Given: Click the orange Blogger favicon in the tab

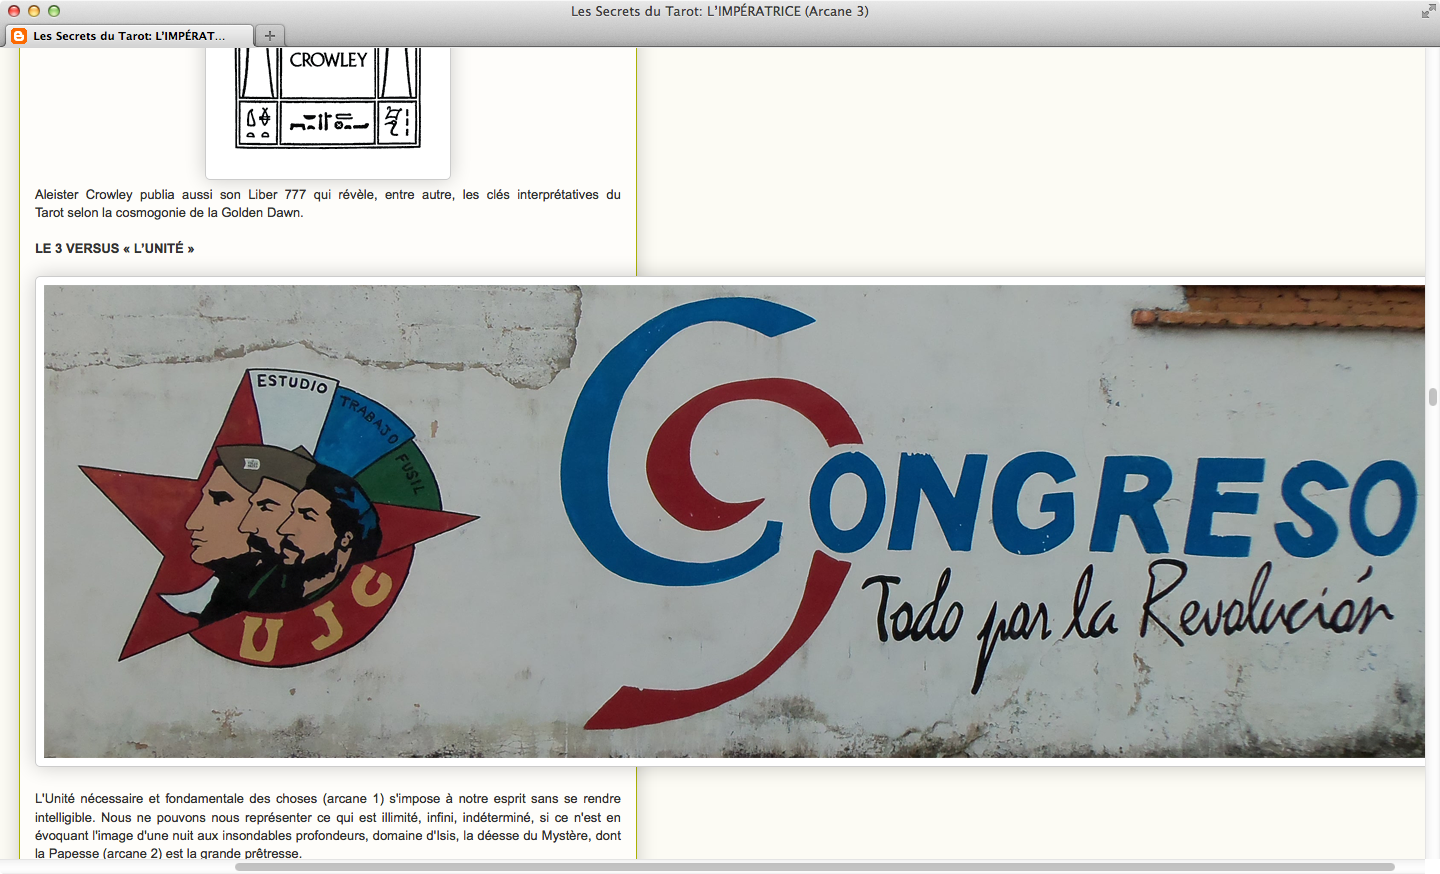Looking at the screenshot, I should tap(18, 36).
